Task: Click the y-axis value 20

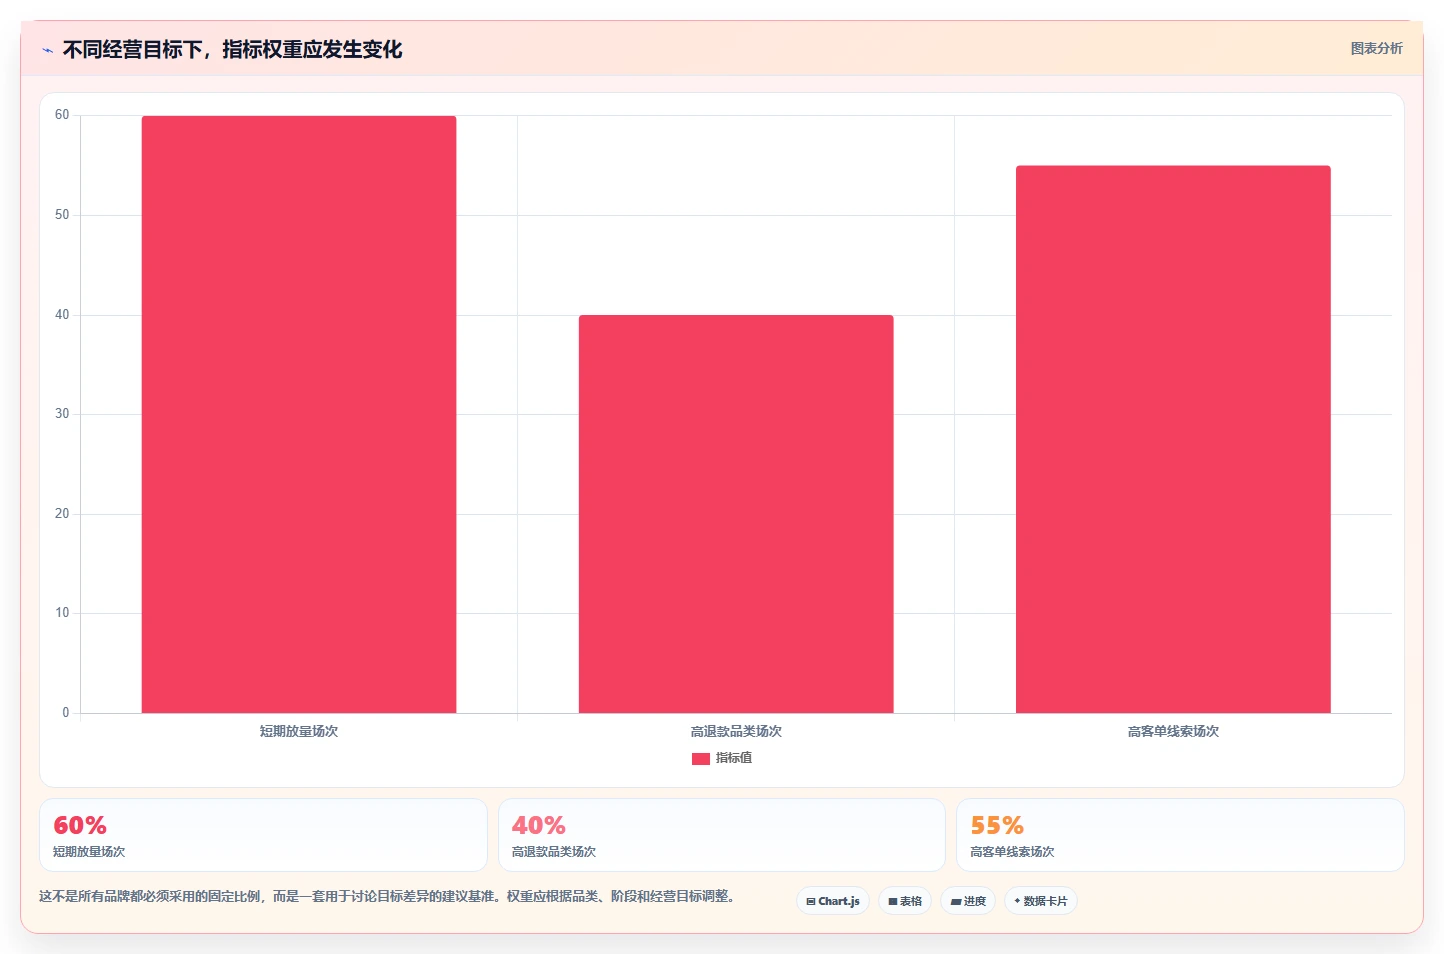Action: click(x=62, y=514)
